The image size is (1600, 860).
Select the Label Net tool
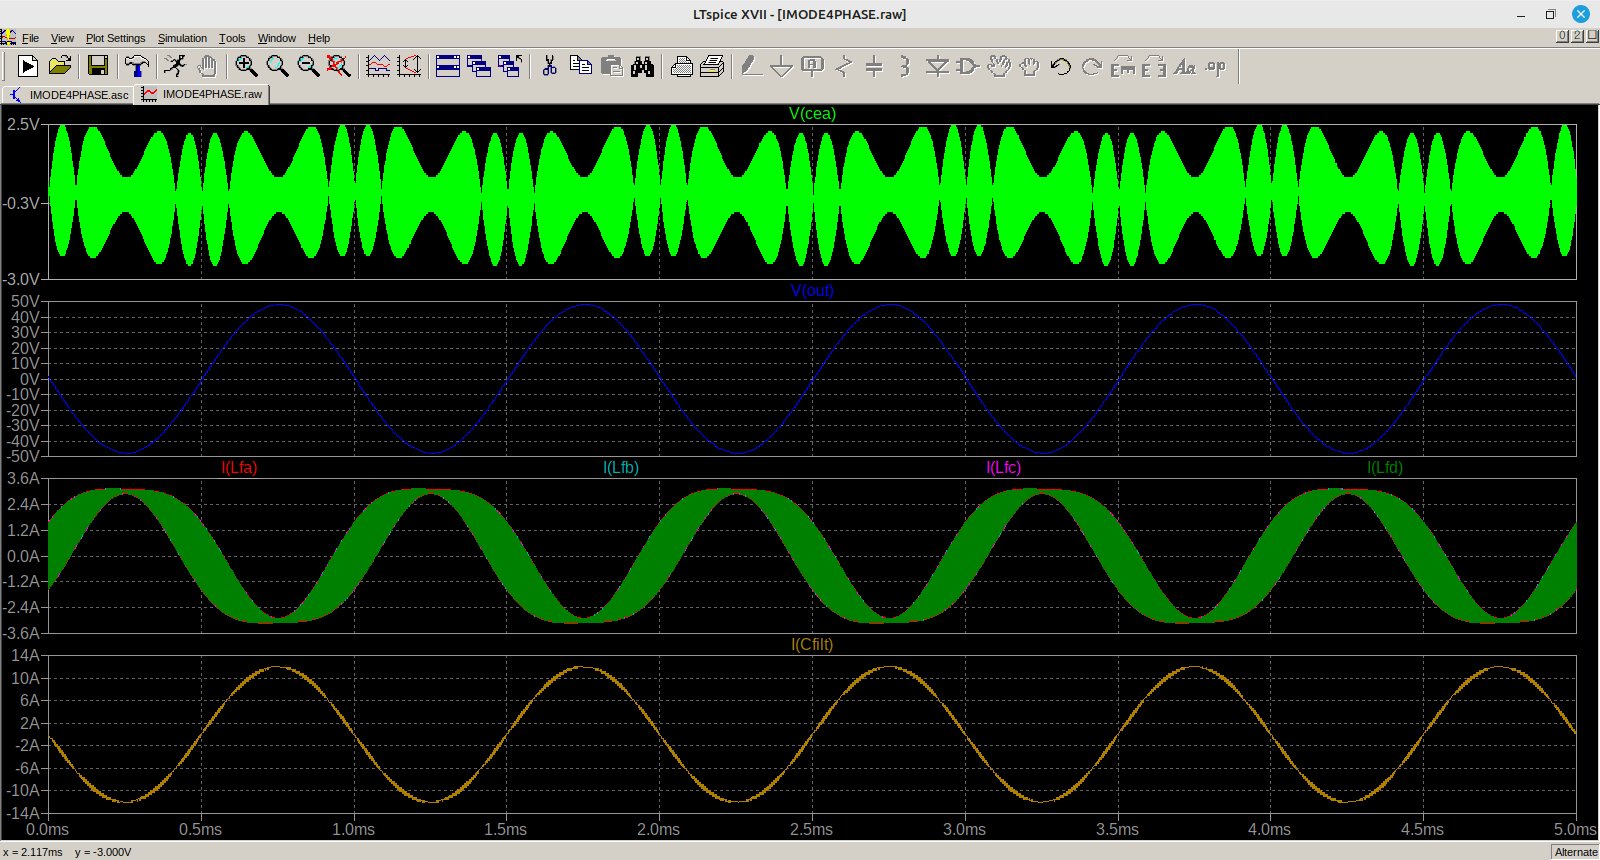tap(813, 66)
